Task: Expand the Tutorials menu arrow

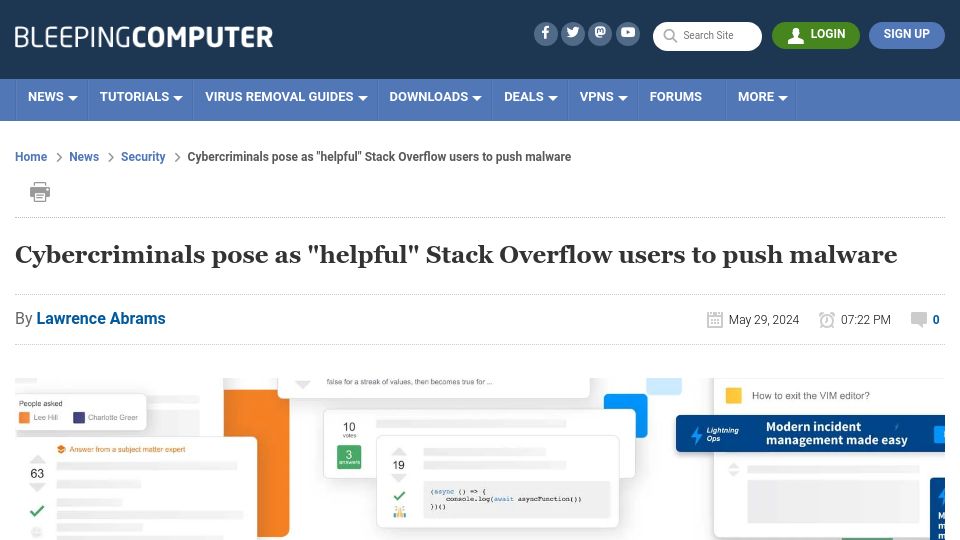Action: click(x=178, y=98)
